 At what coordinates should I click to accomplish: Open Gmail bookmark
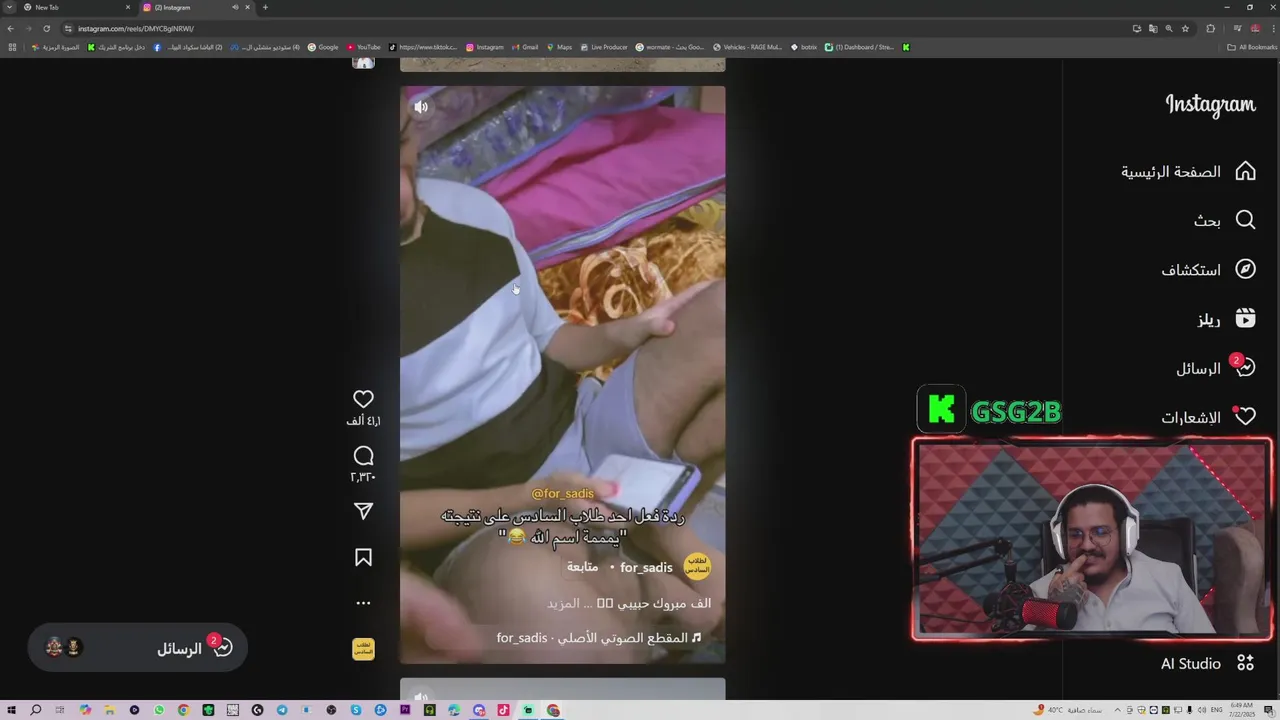click(525, 47)
